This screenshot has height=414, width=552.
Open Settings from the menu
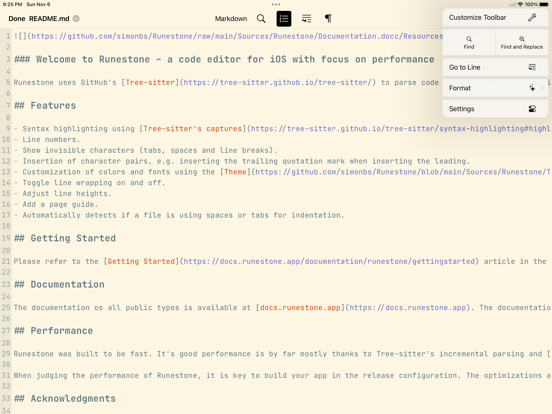[495, 109]
